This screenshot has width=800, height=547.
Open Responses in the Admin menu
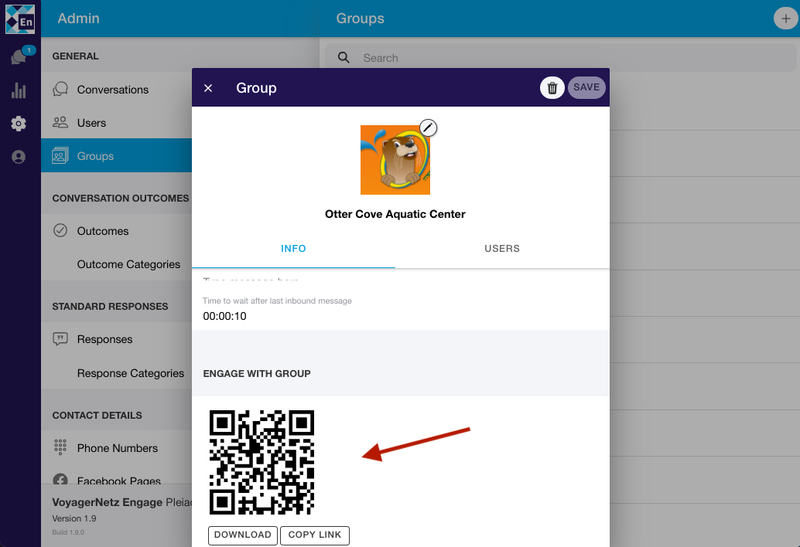pos(117,339)
